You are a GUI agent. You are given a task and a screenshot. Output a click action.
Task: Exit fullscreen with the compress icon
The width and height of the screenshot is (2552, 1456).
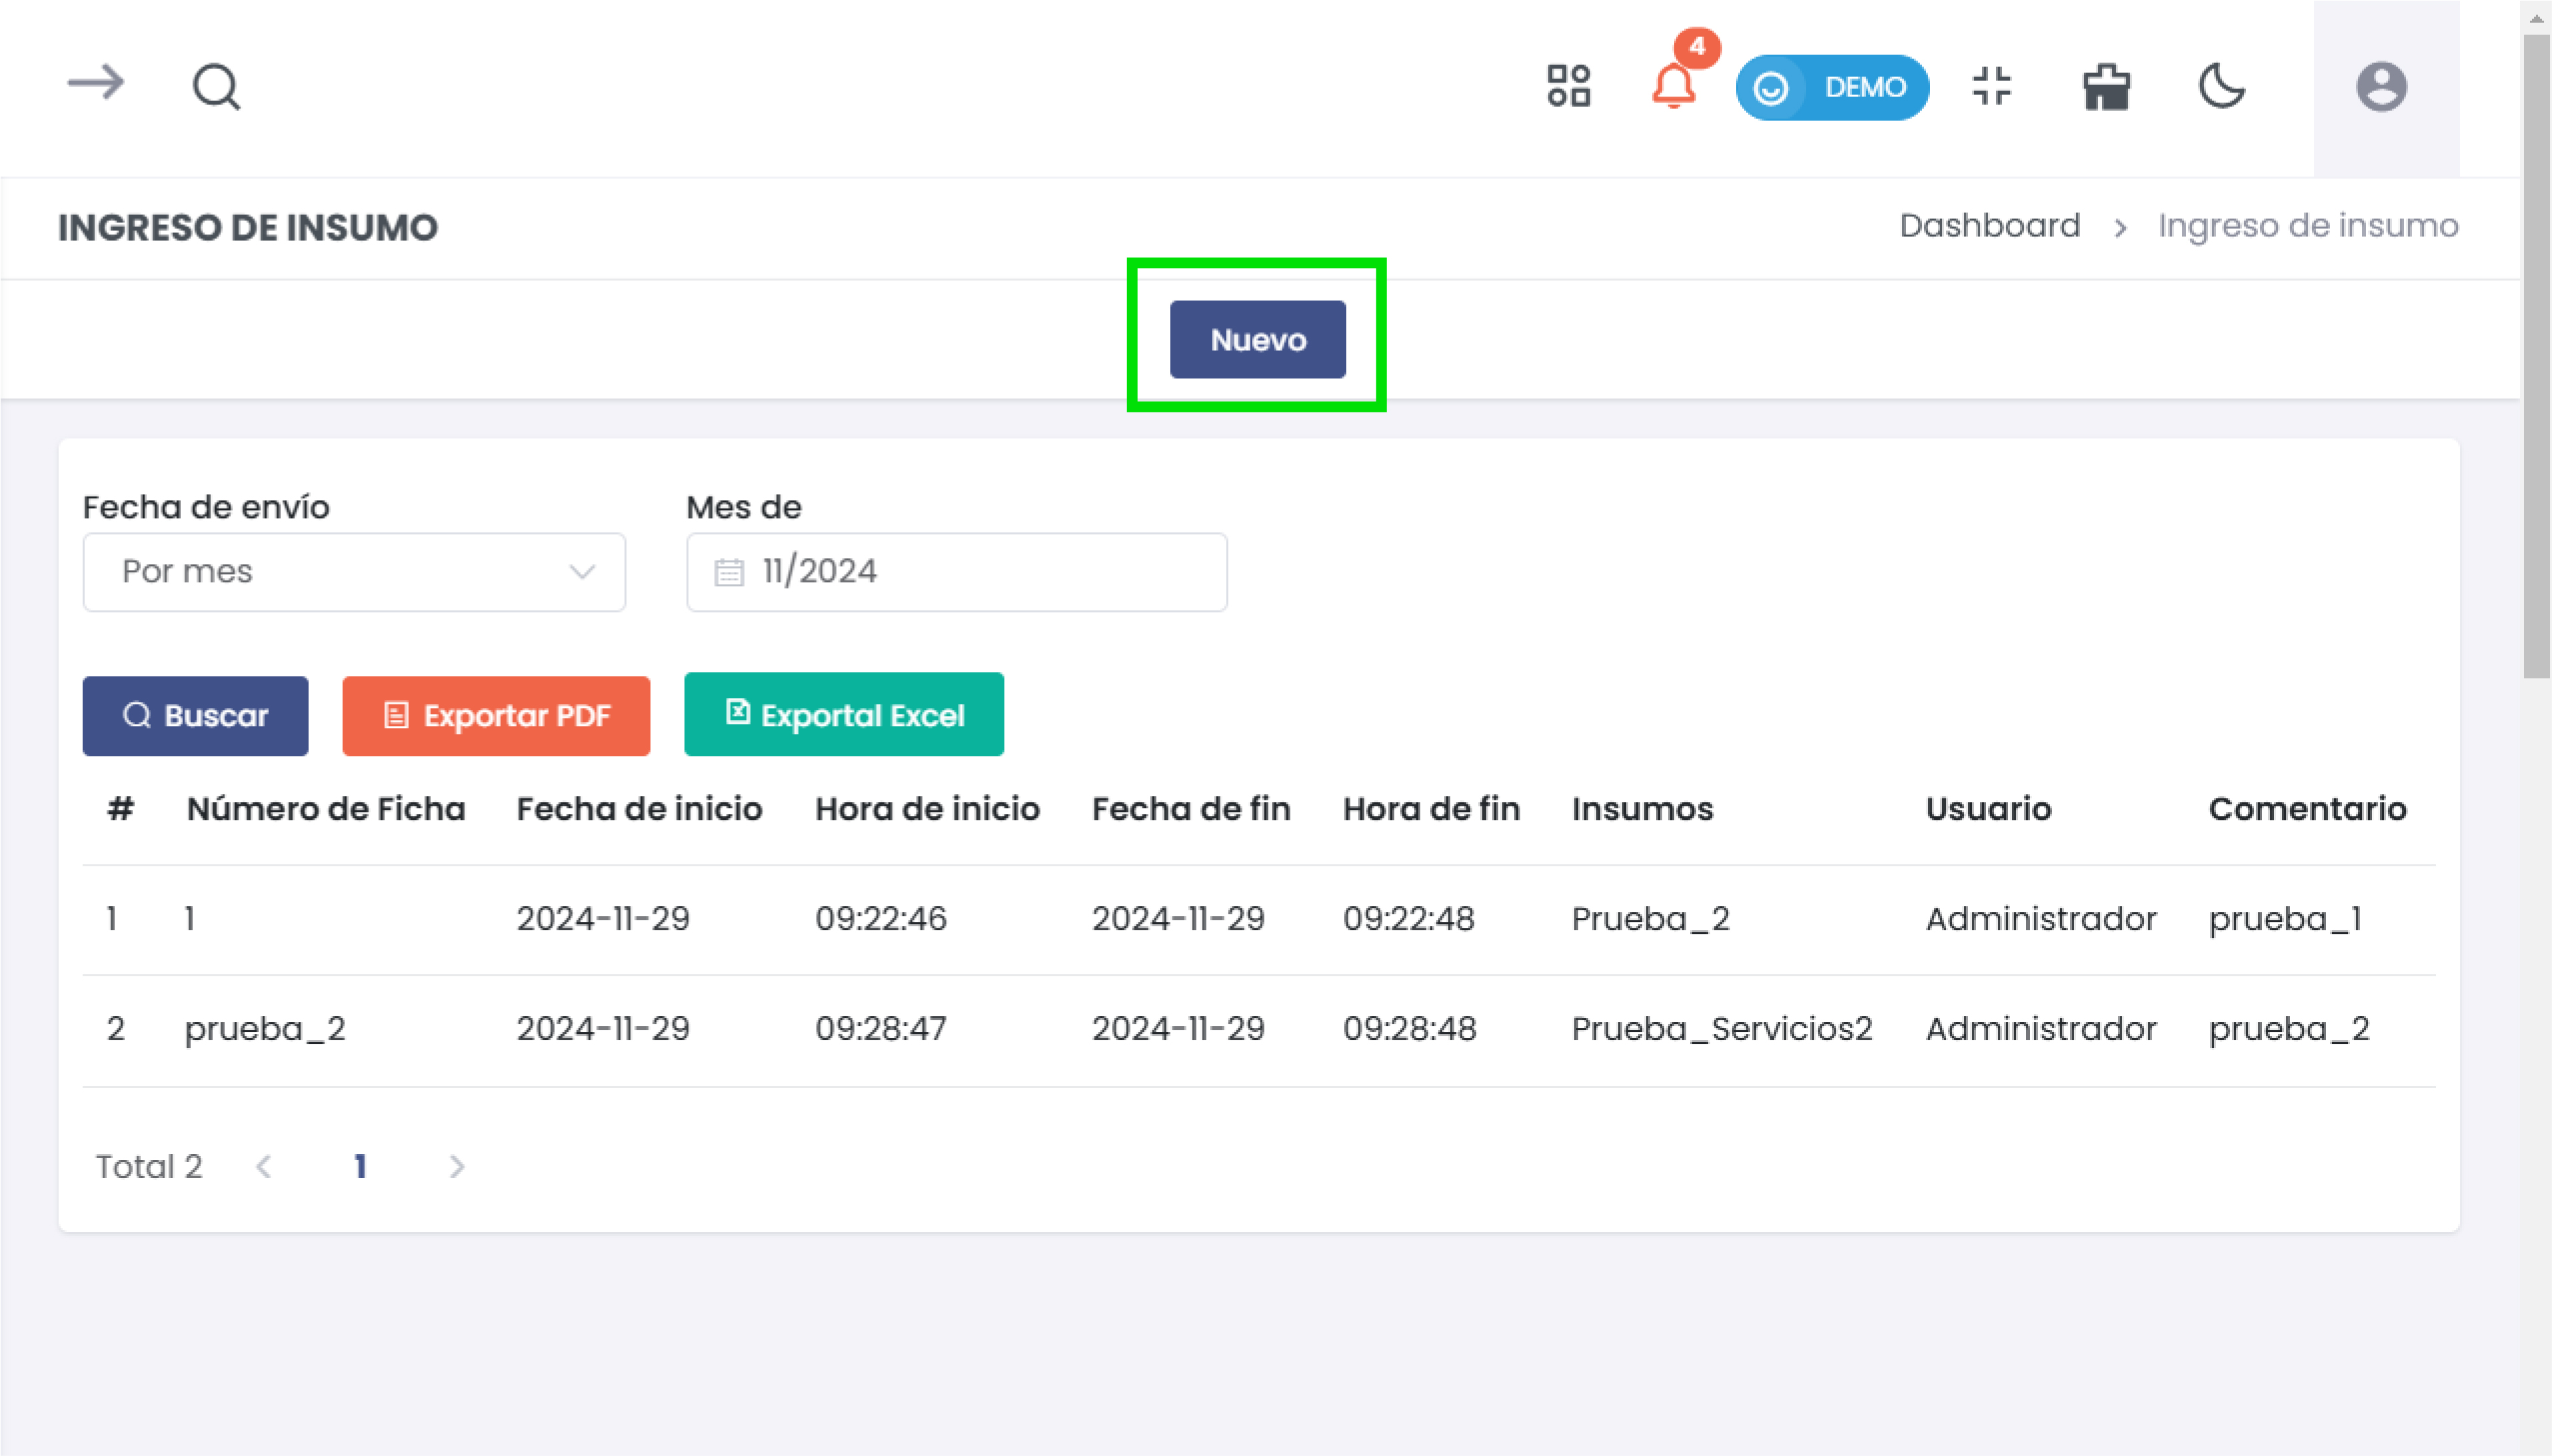[x=1991, y=86]
